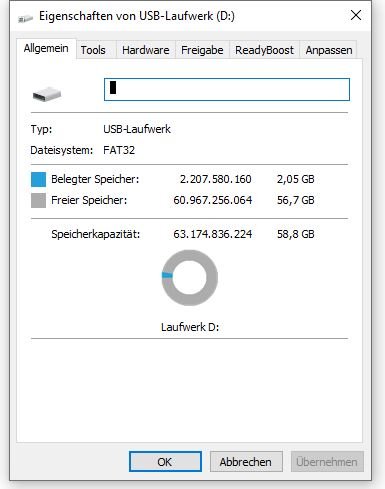
Task: Close the Eigenschaften dialog window
Action: coord(356,15)
